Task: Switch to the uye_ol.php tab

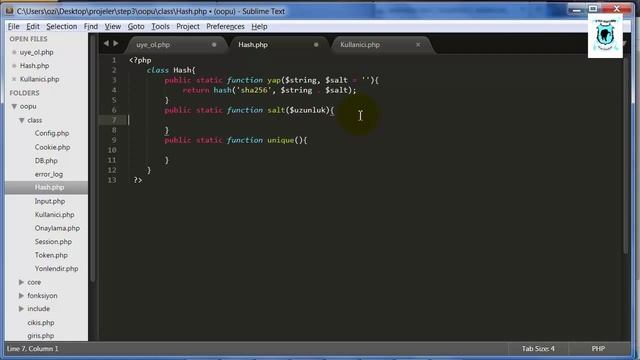Action: coord(176,45)
